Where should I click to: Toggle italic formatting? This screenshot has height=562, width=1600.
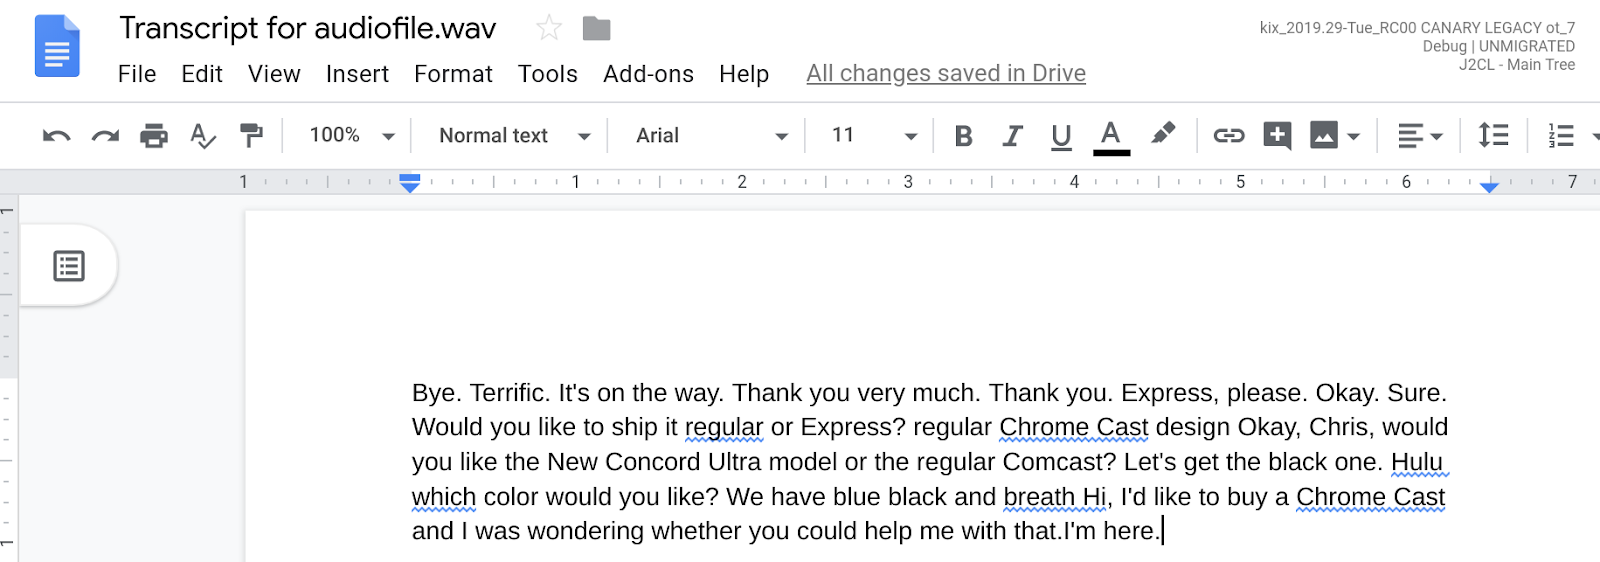point(1012,136)
